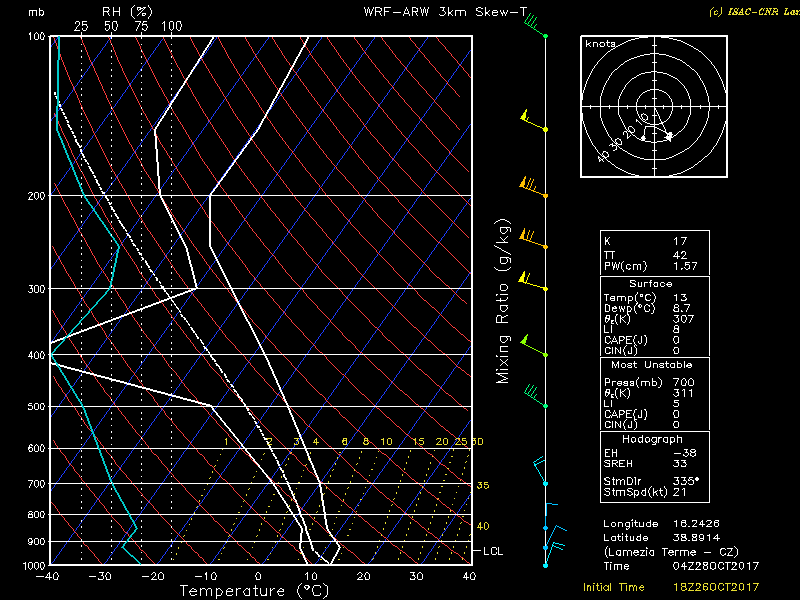Click the yellow mixing ratio value 40
This screenshot has height=600, width=800.
pyautogui.click(x=483, y=526)
